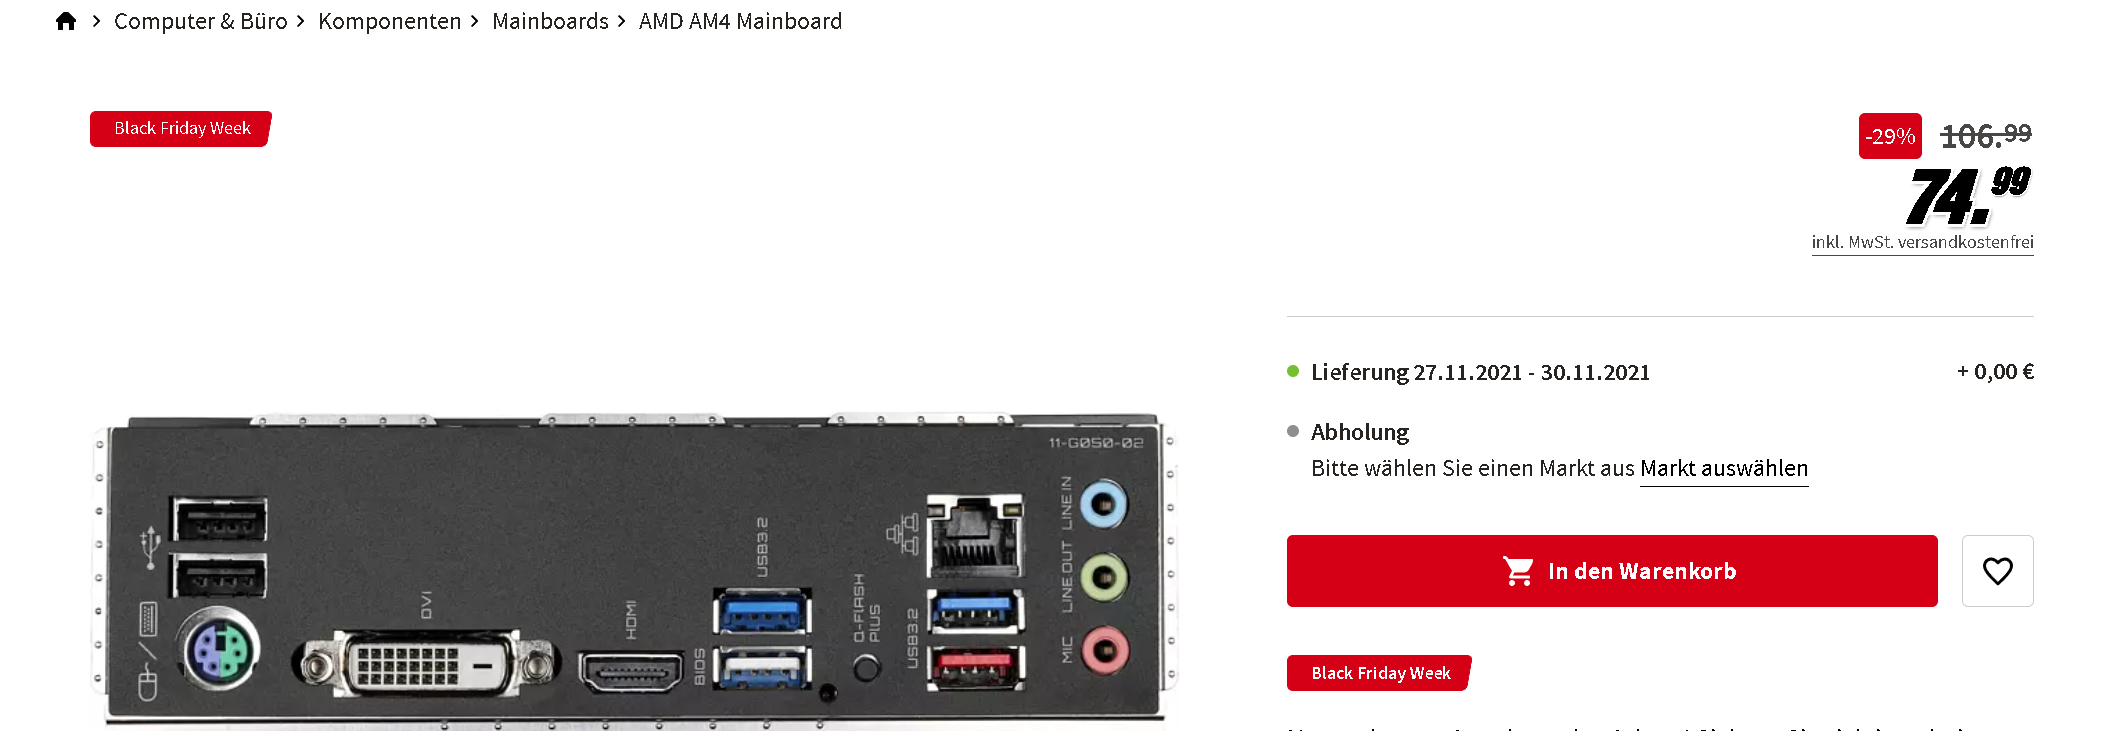This screenshot has height=731, width=2118.
Task: Open Computer & Büro breadcrumb
Action: point(200,21)
